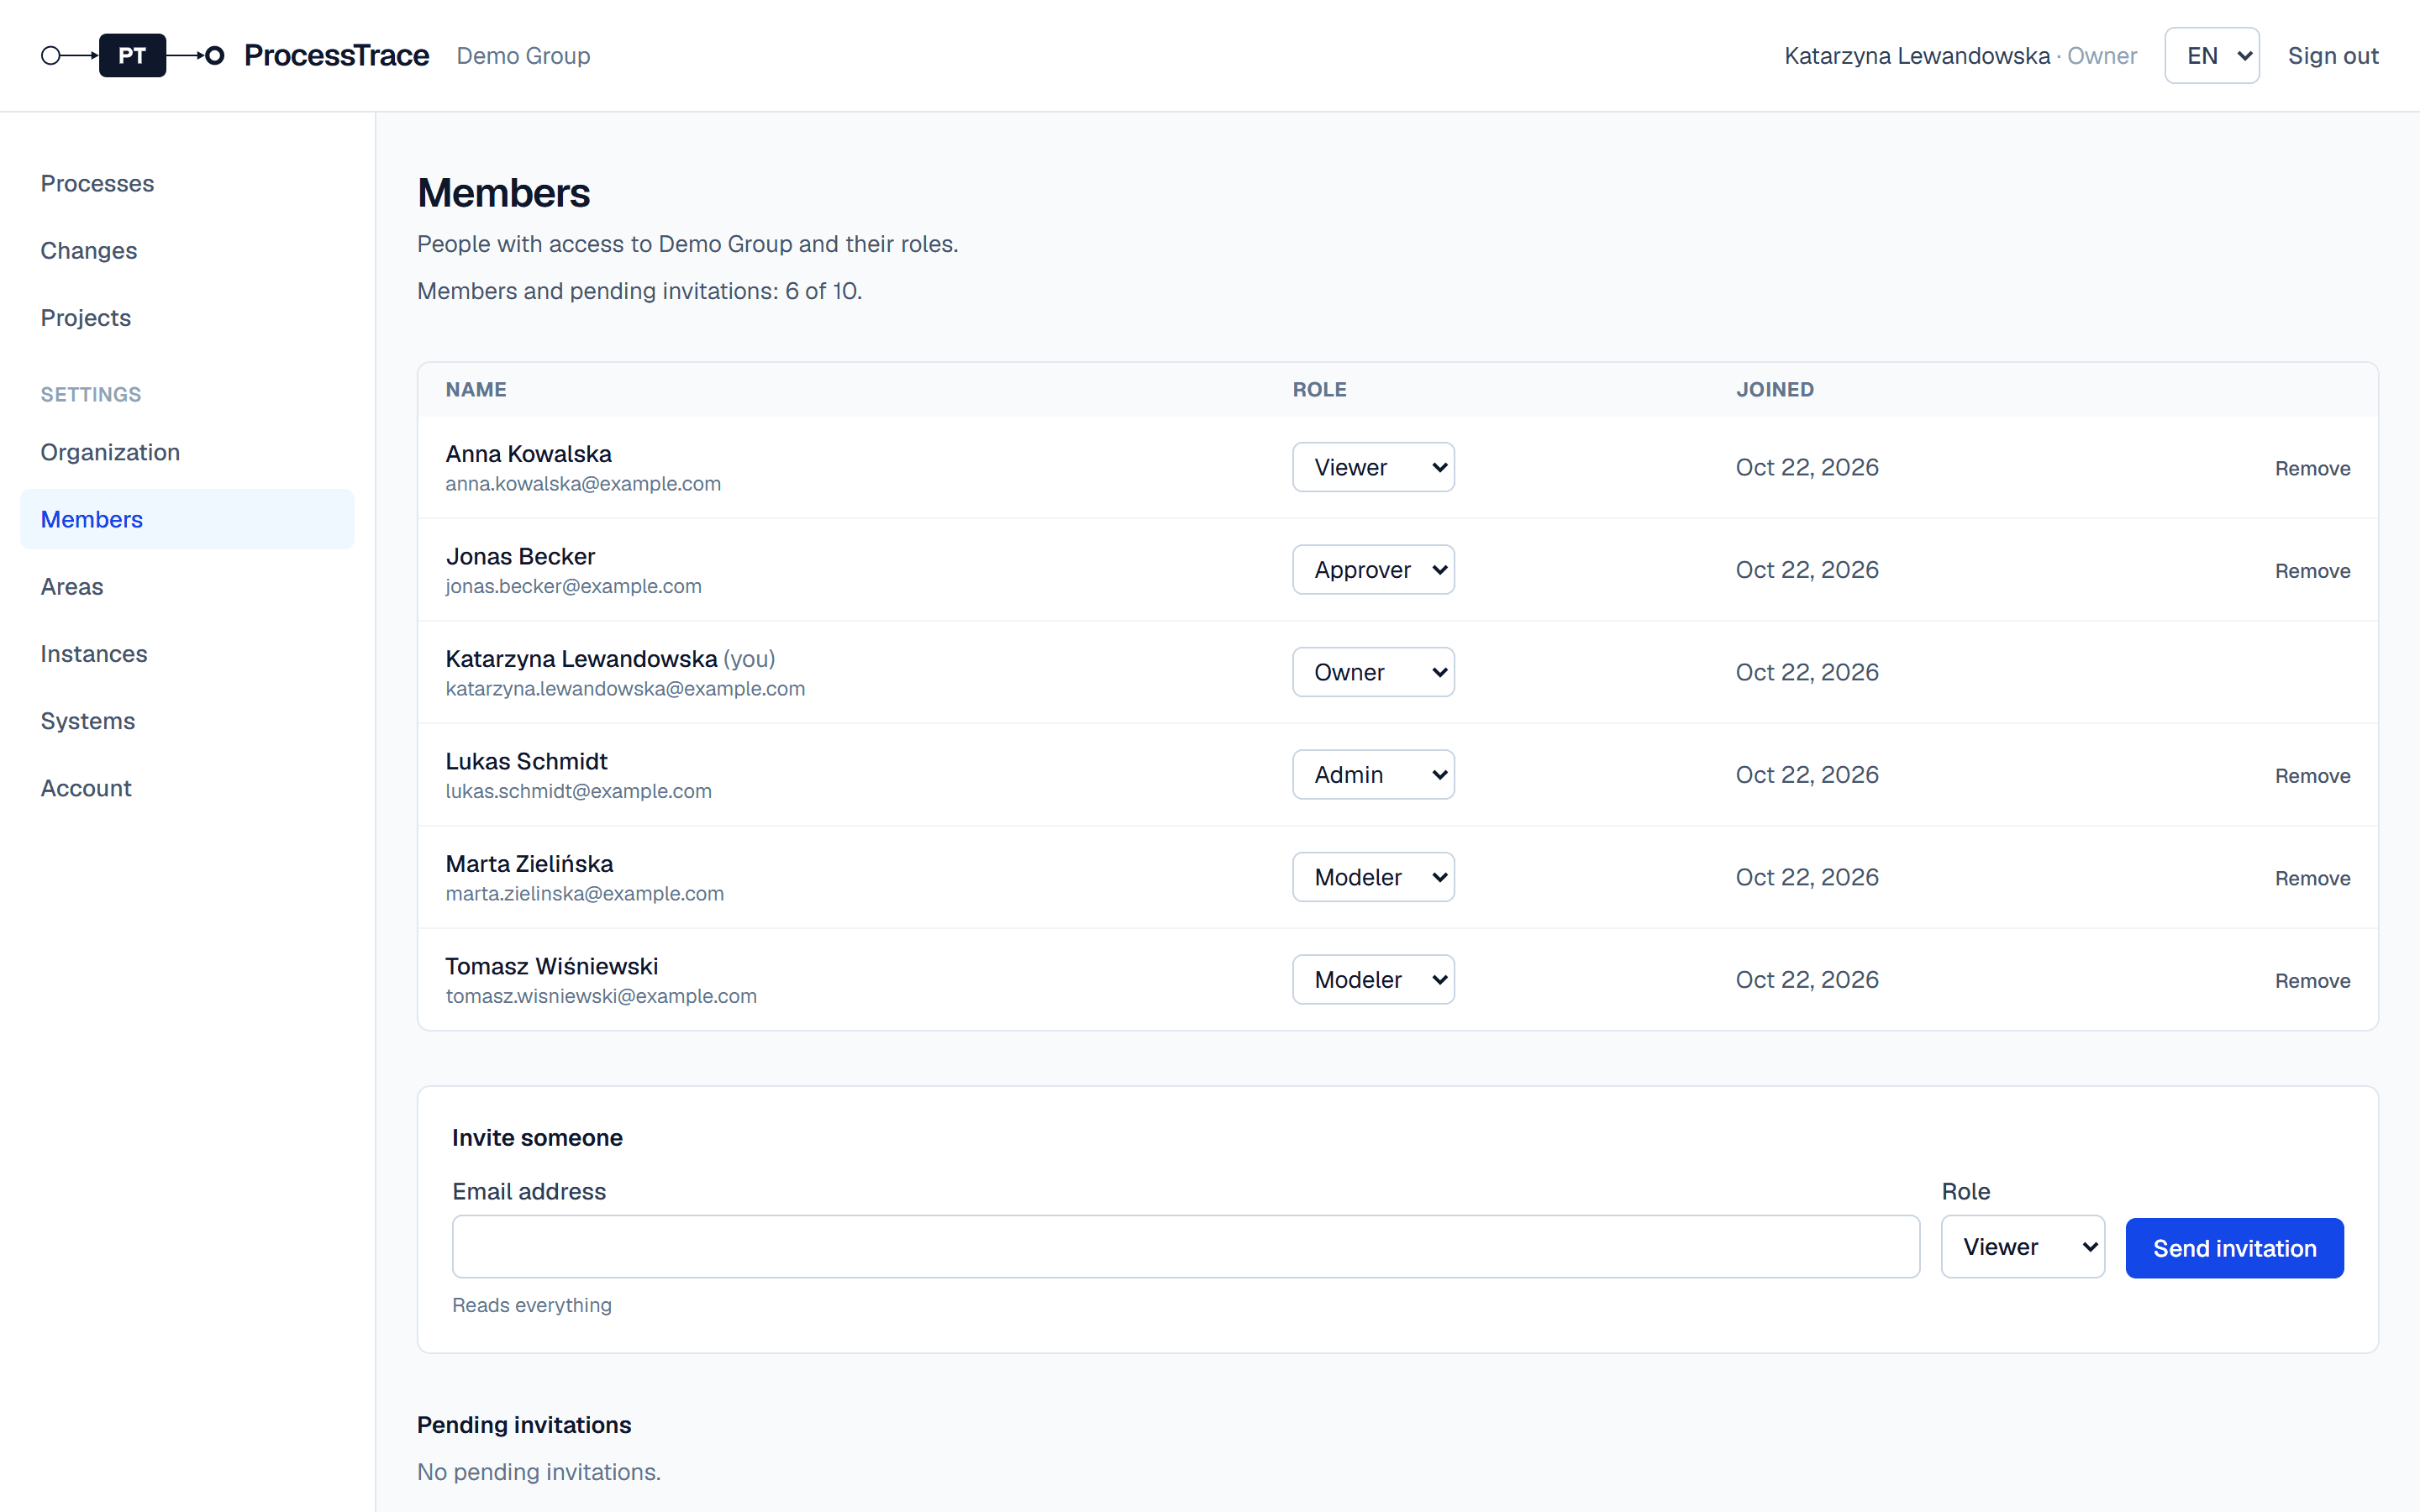Click the Send invitation button
2420x1512 pixels.
[2234, 1248]
